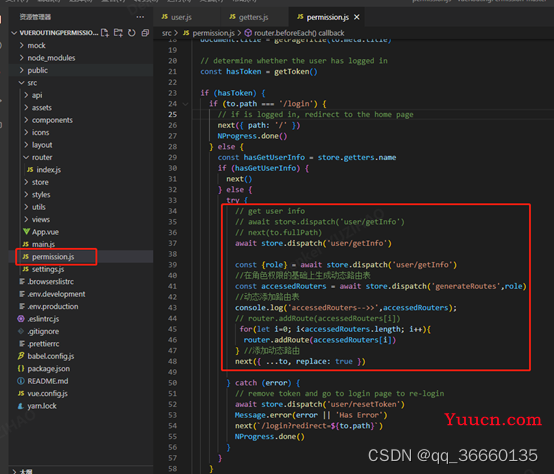Click 'NProgress.done()' on line 27
This screenshot has height=474, width=554.
tap(252, 136)
